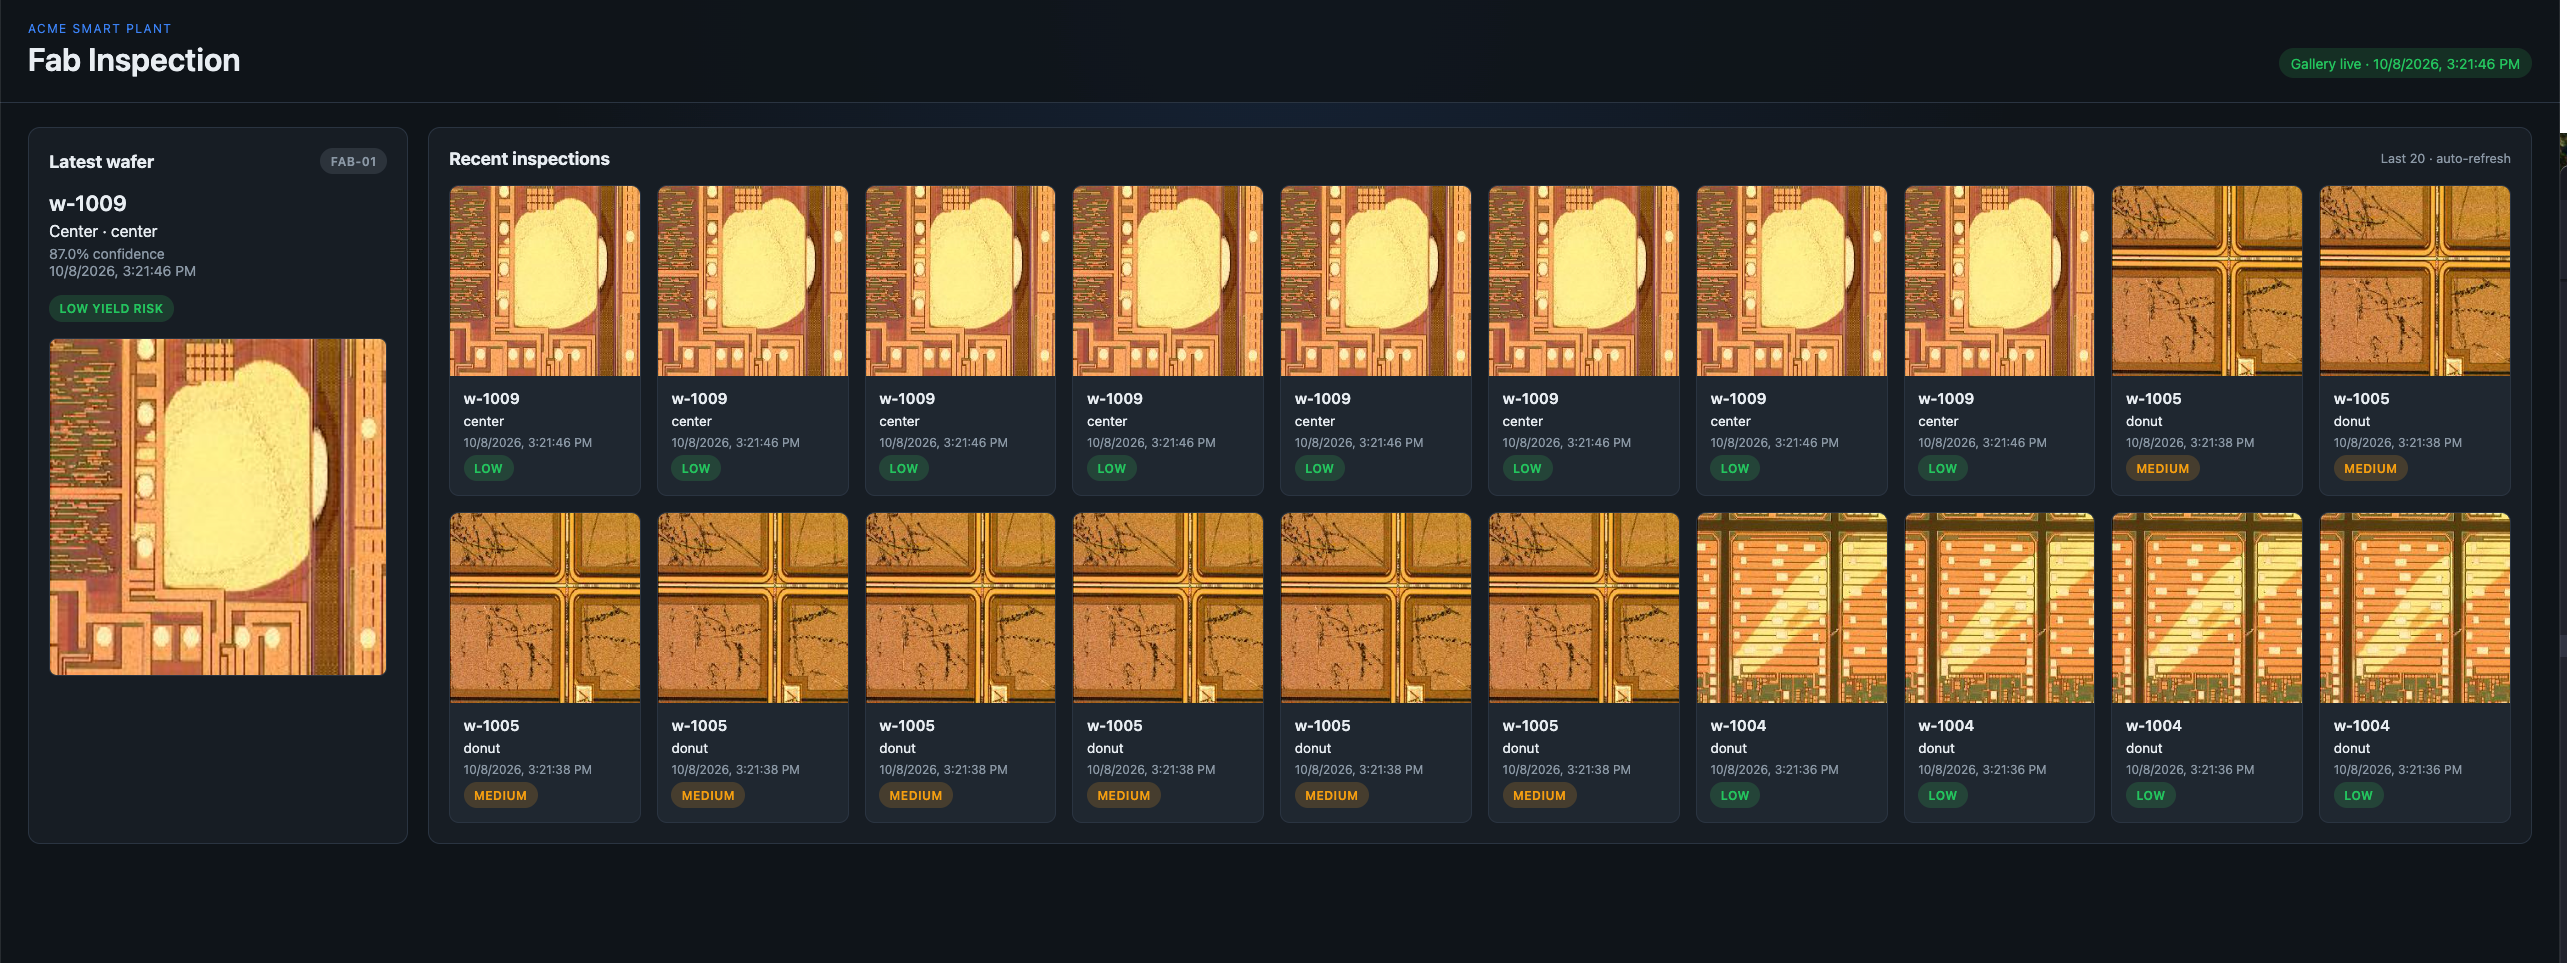Click the LOW YIELD RISK badge
2567x963 pixels.
point(111,309)
